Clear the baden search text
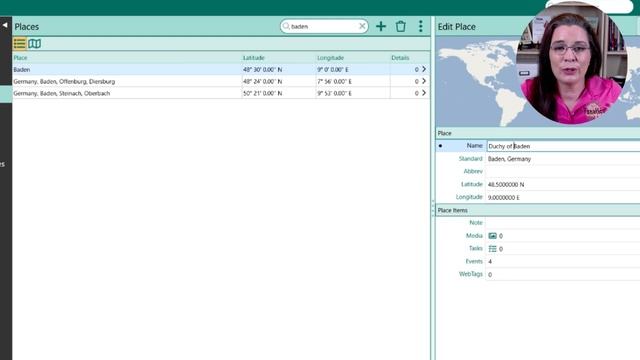 coord(362,26)
